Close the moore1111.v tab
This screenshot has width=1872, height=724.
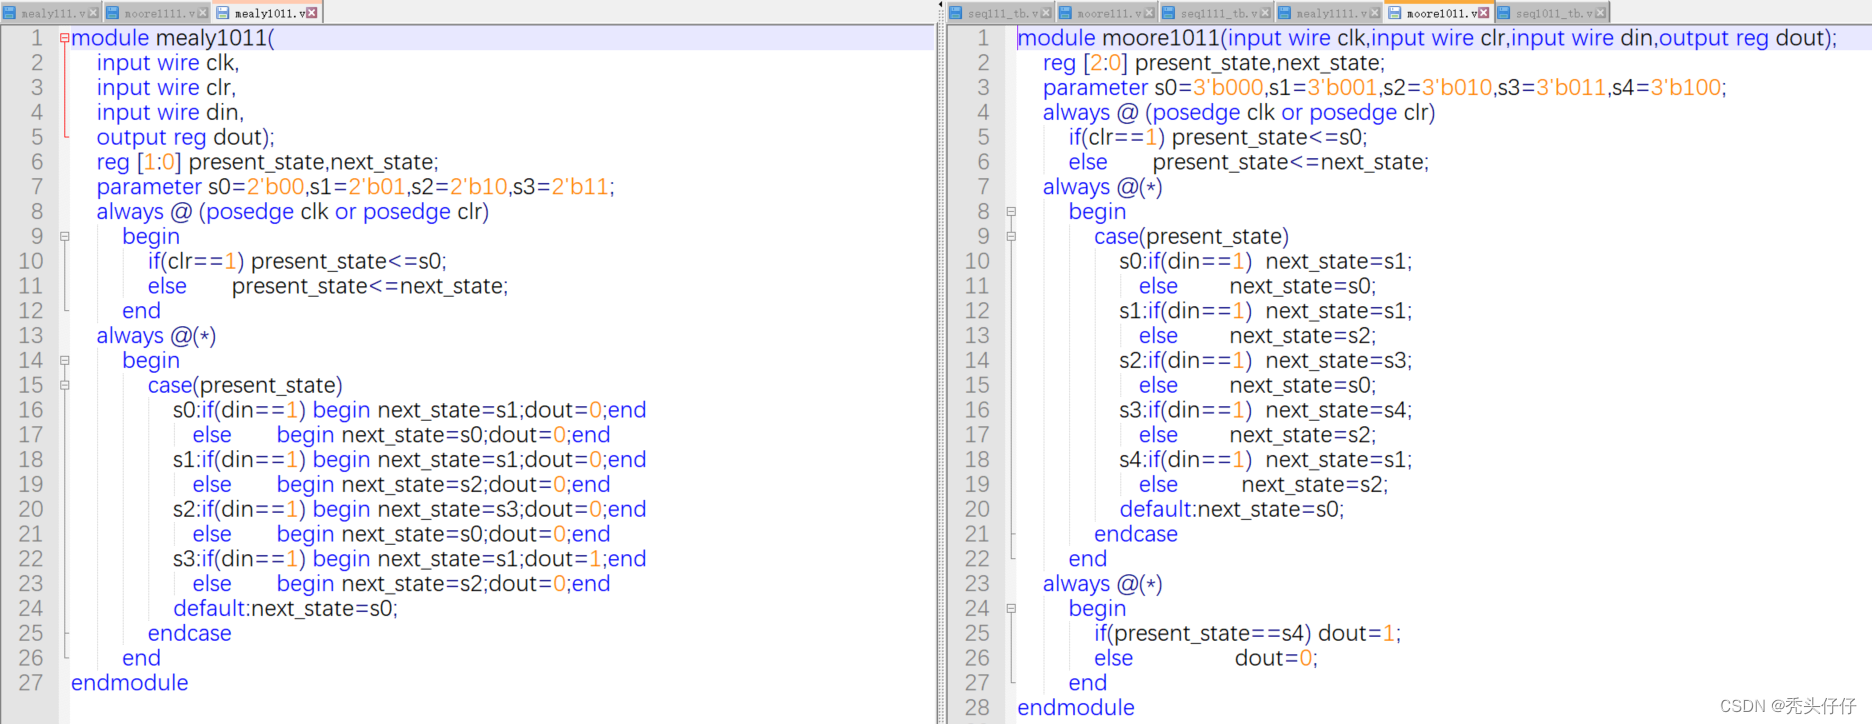tap(203, 13)
